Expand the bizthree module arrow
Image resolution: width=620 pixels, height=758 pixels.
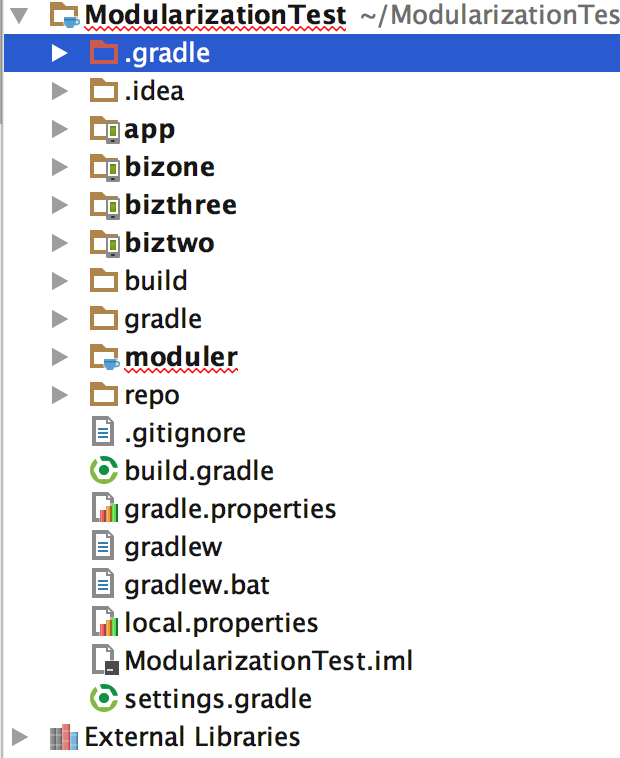[59, 204]
